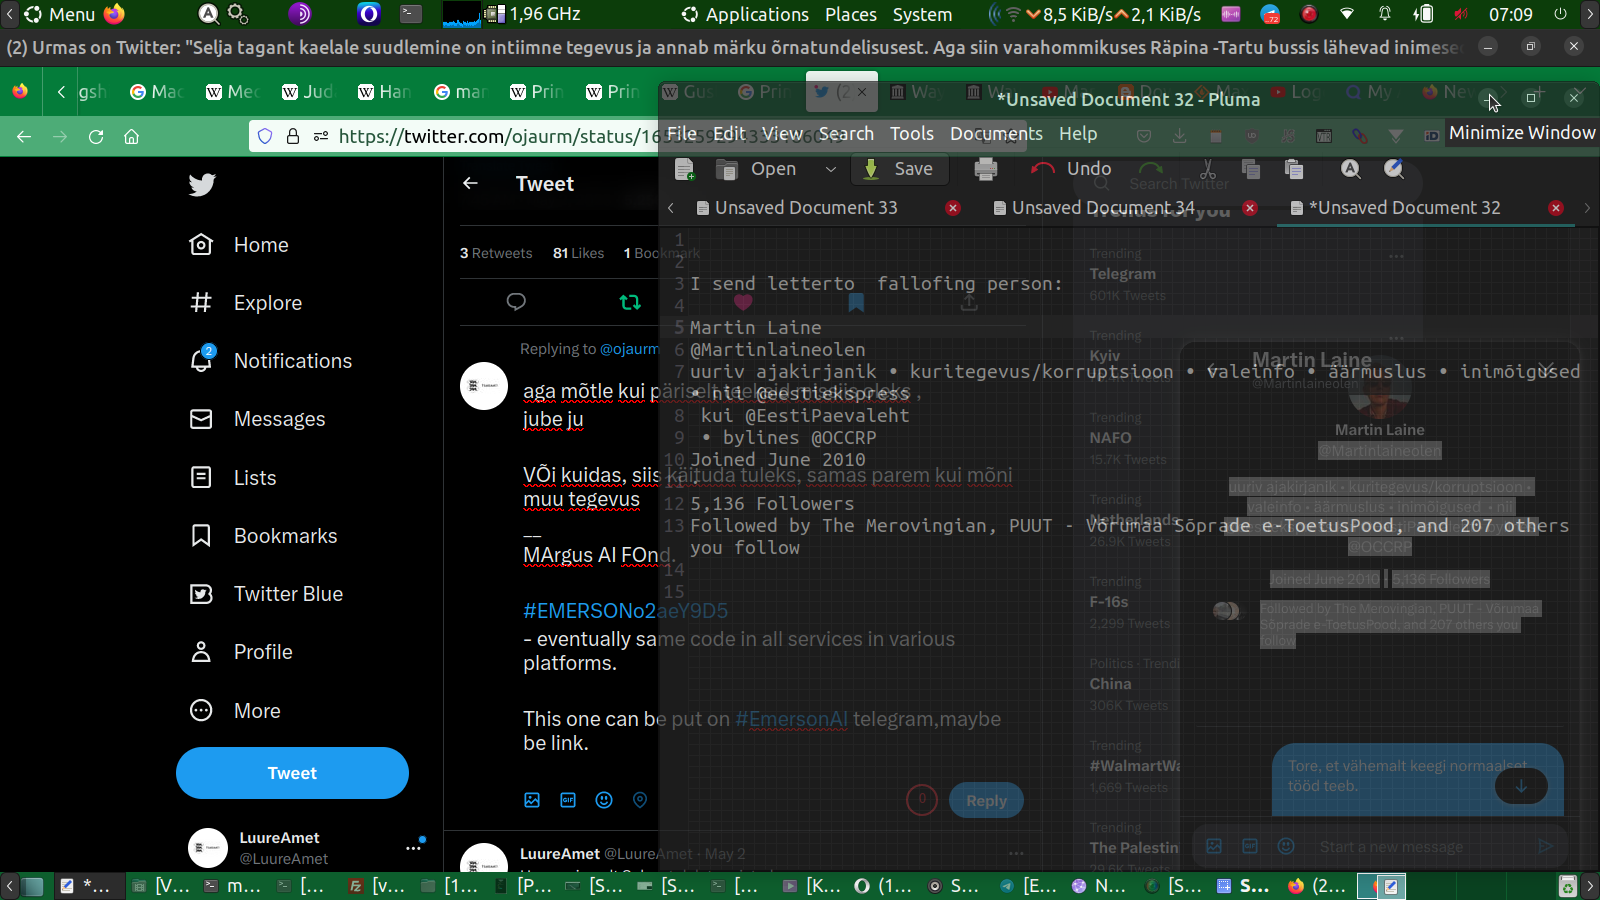Click the Paste clipboard icon in Pluma

tap(1294, 170)
